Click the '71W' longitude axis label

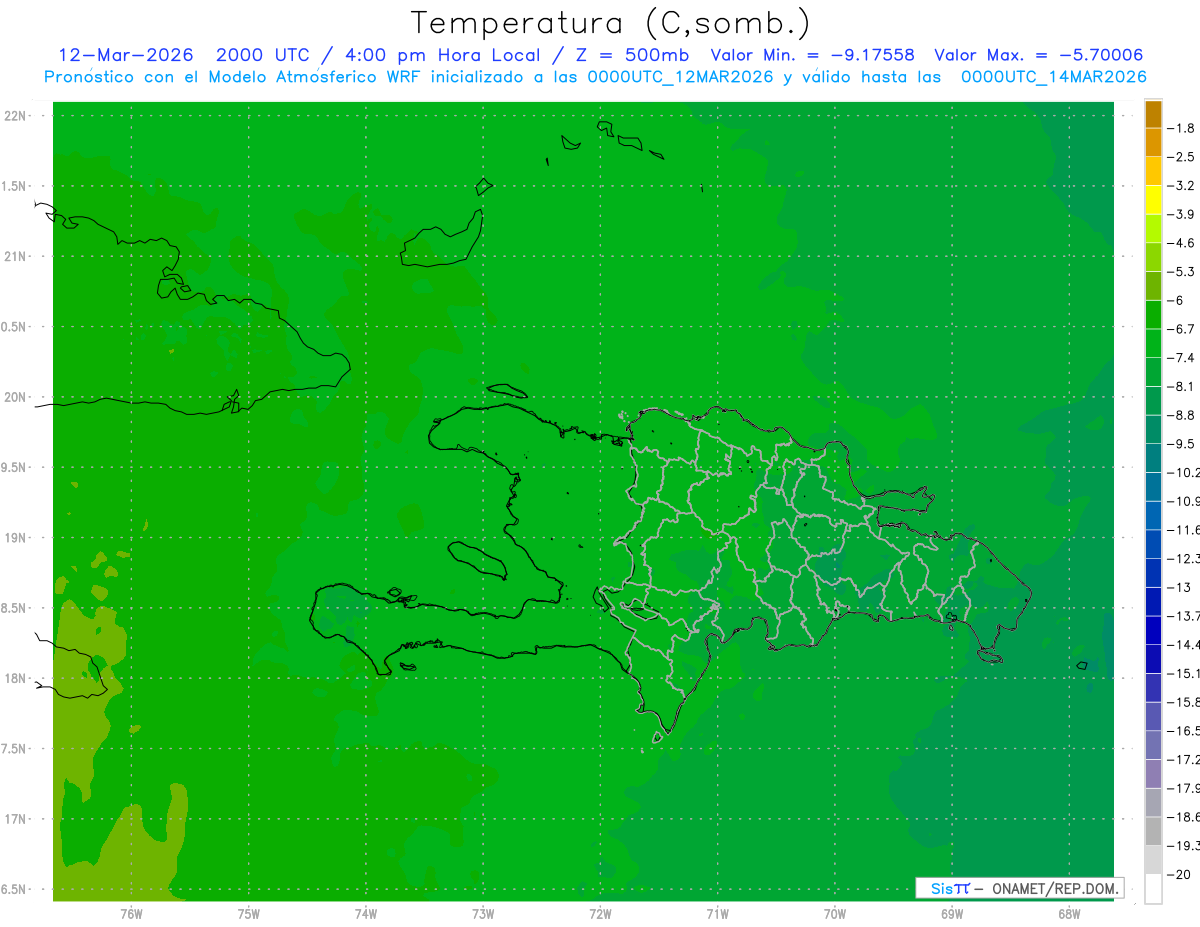click(717, 914)
